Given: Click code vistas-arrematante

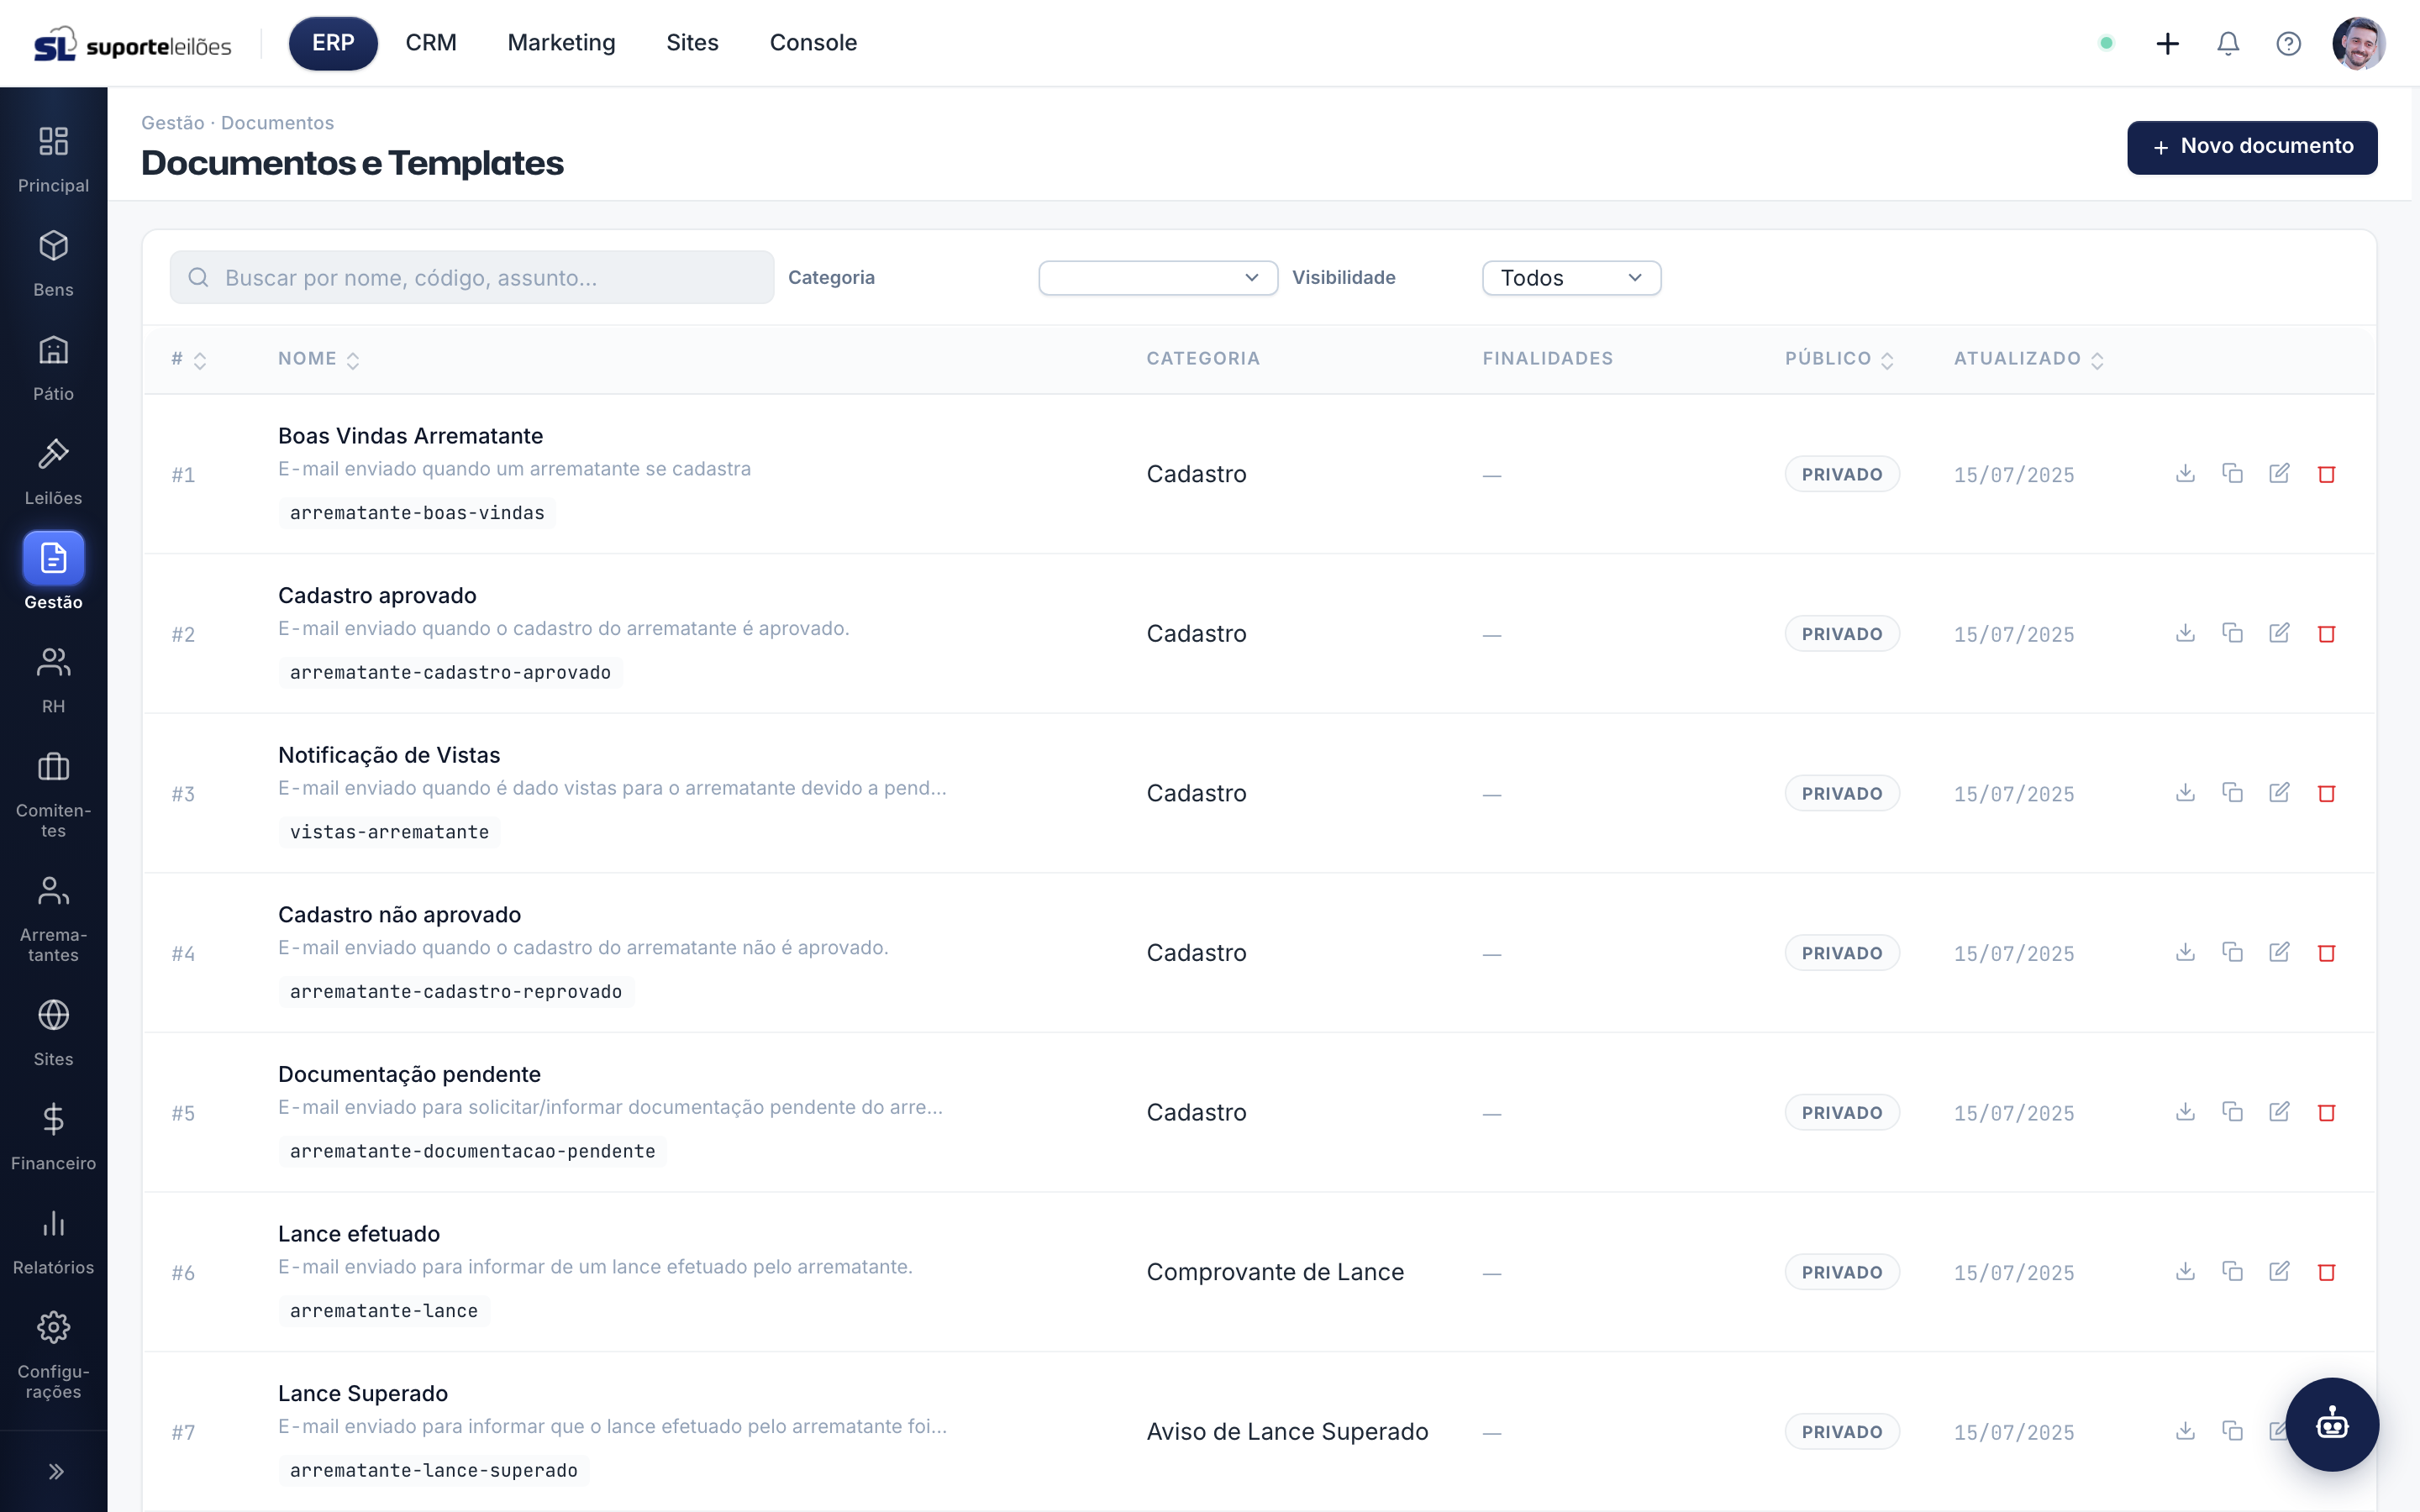Looking at the screenshot, I should pos(389,832).
